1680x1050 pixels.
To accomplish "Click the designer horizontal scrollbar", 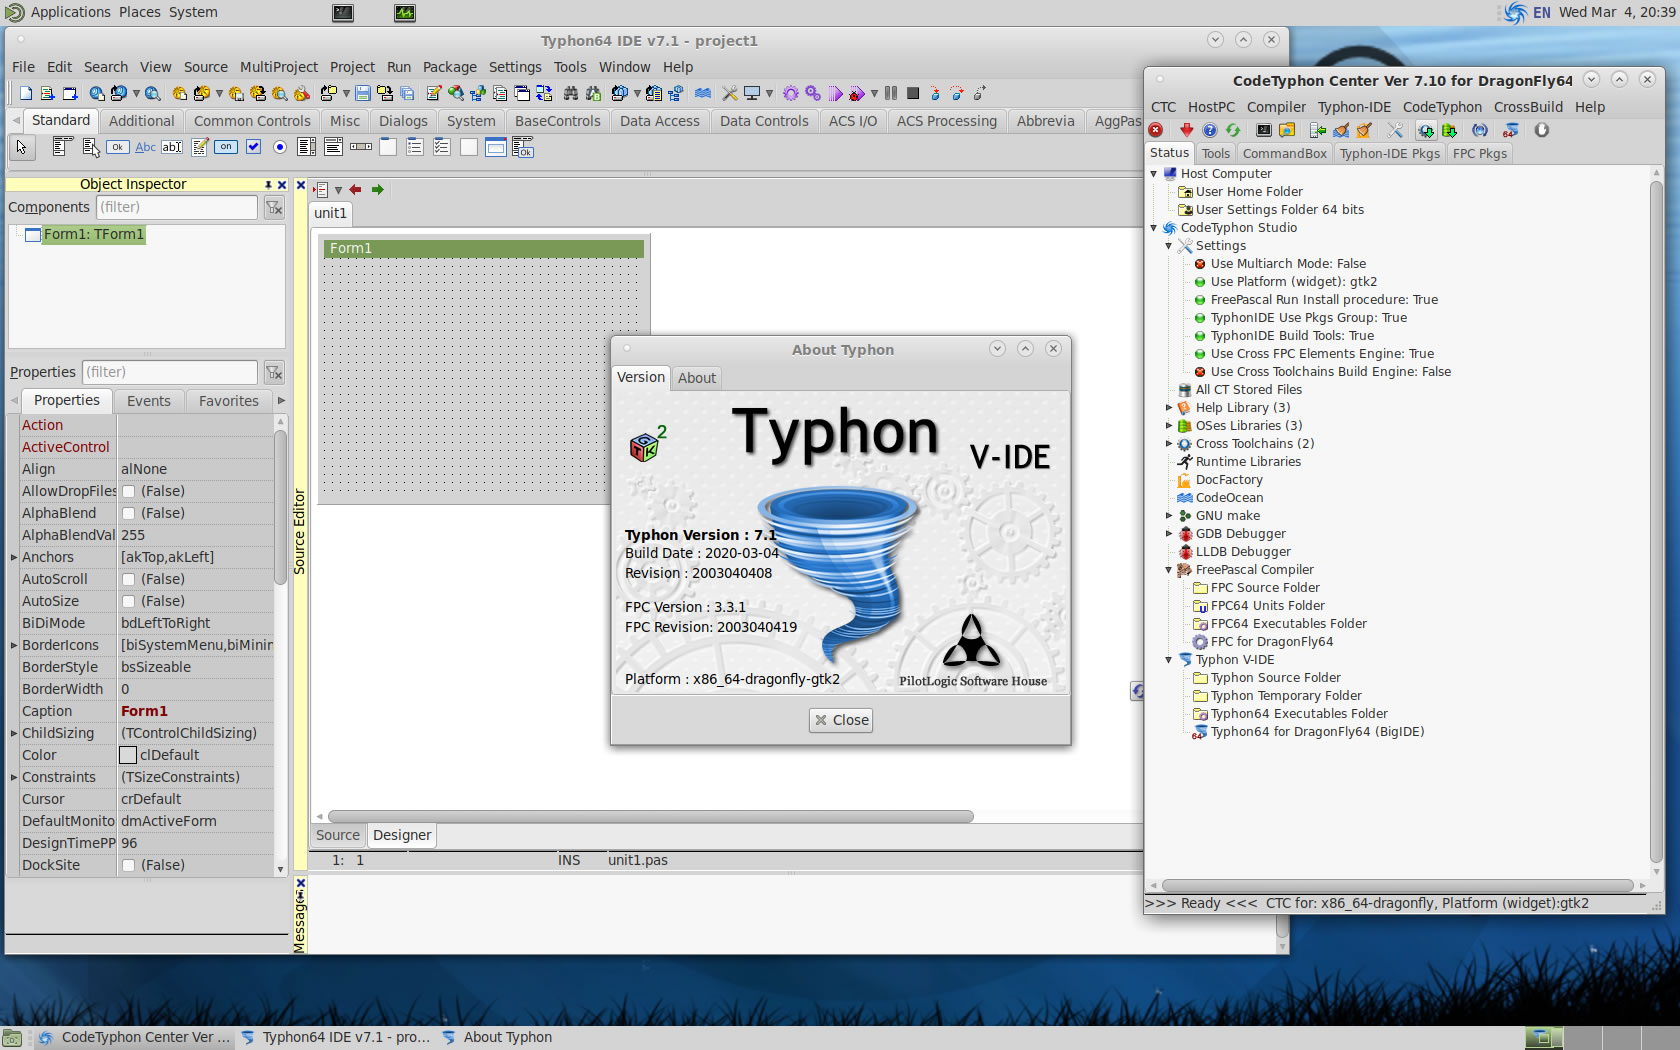I will click(651, 817).
